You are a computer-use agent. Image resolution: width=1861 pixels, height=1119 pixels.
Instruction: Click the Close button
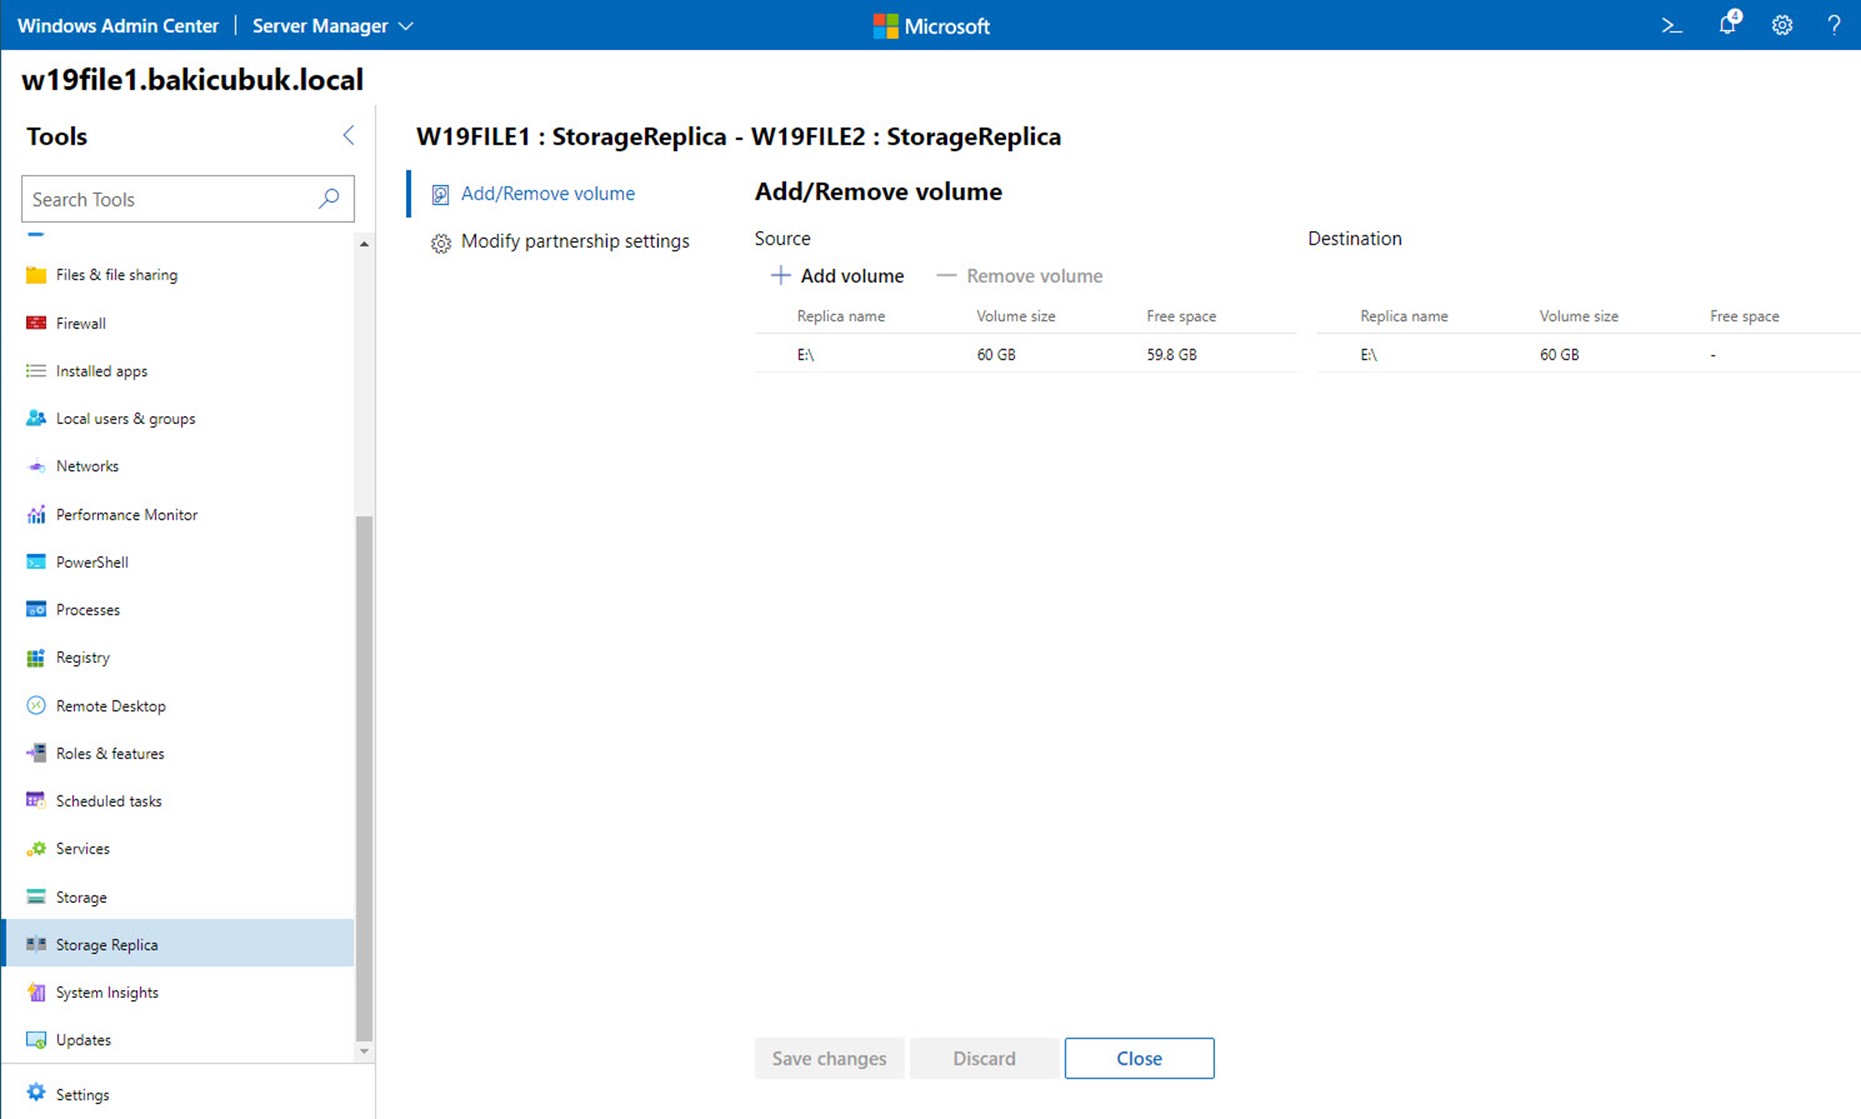tap(1139, 1058)
